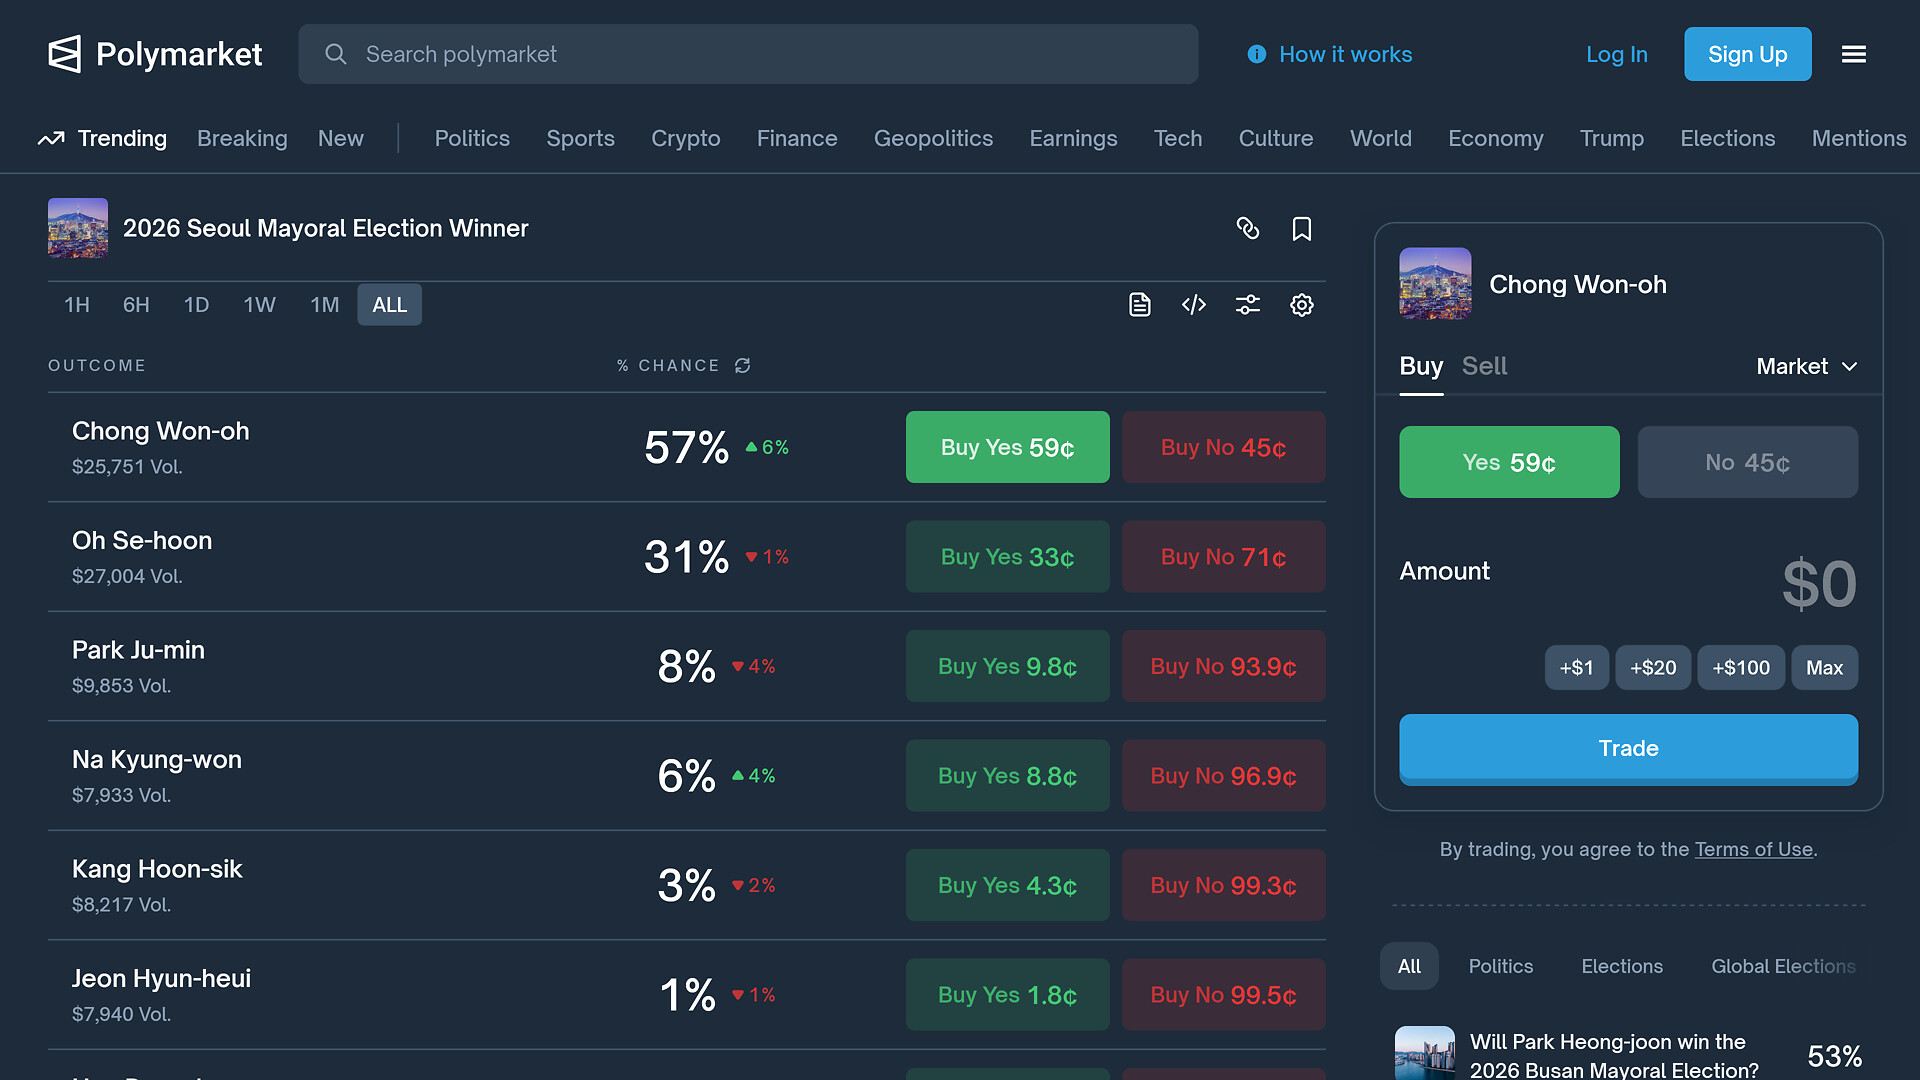Viewport: 1920px width, 1080px height.
Task: Add $20 to the amount
Action: pos(1652,668)
